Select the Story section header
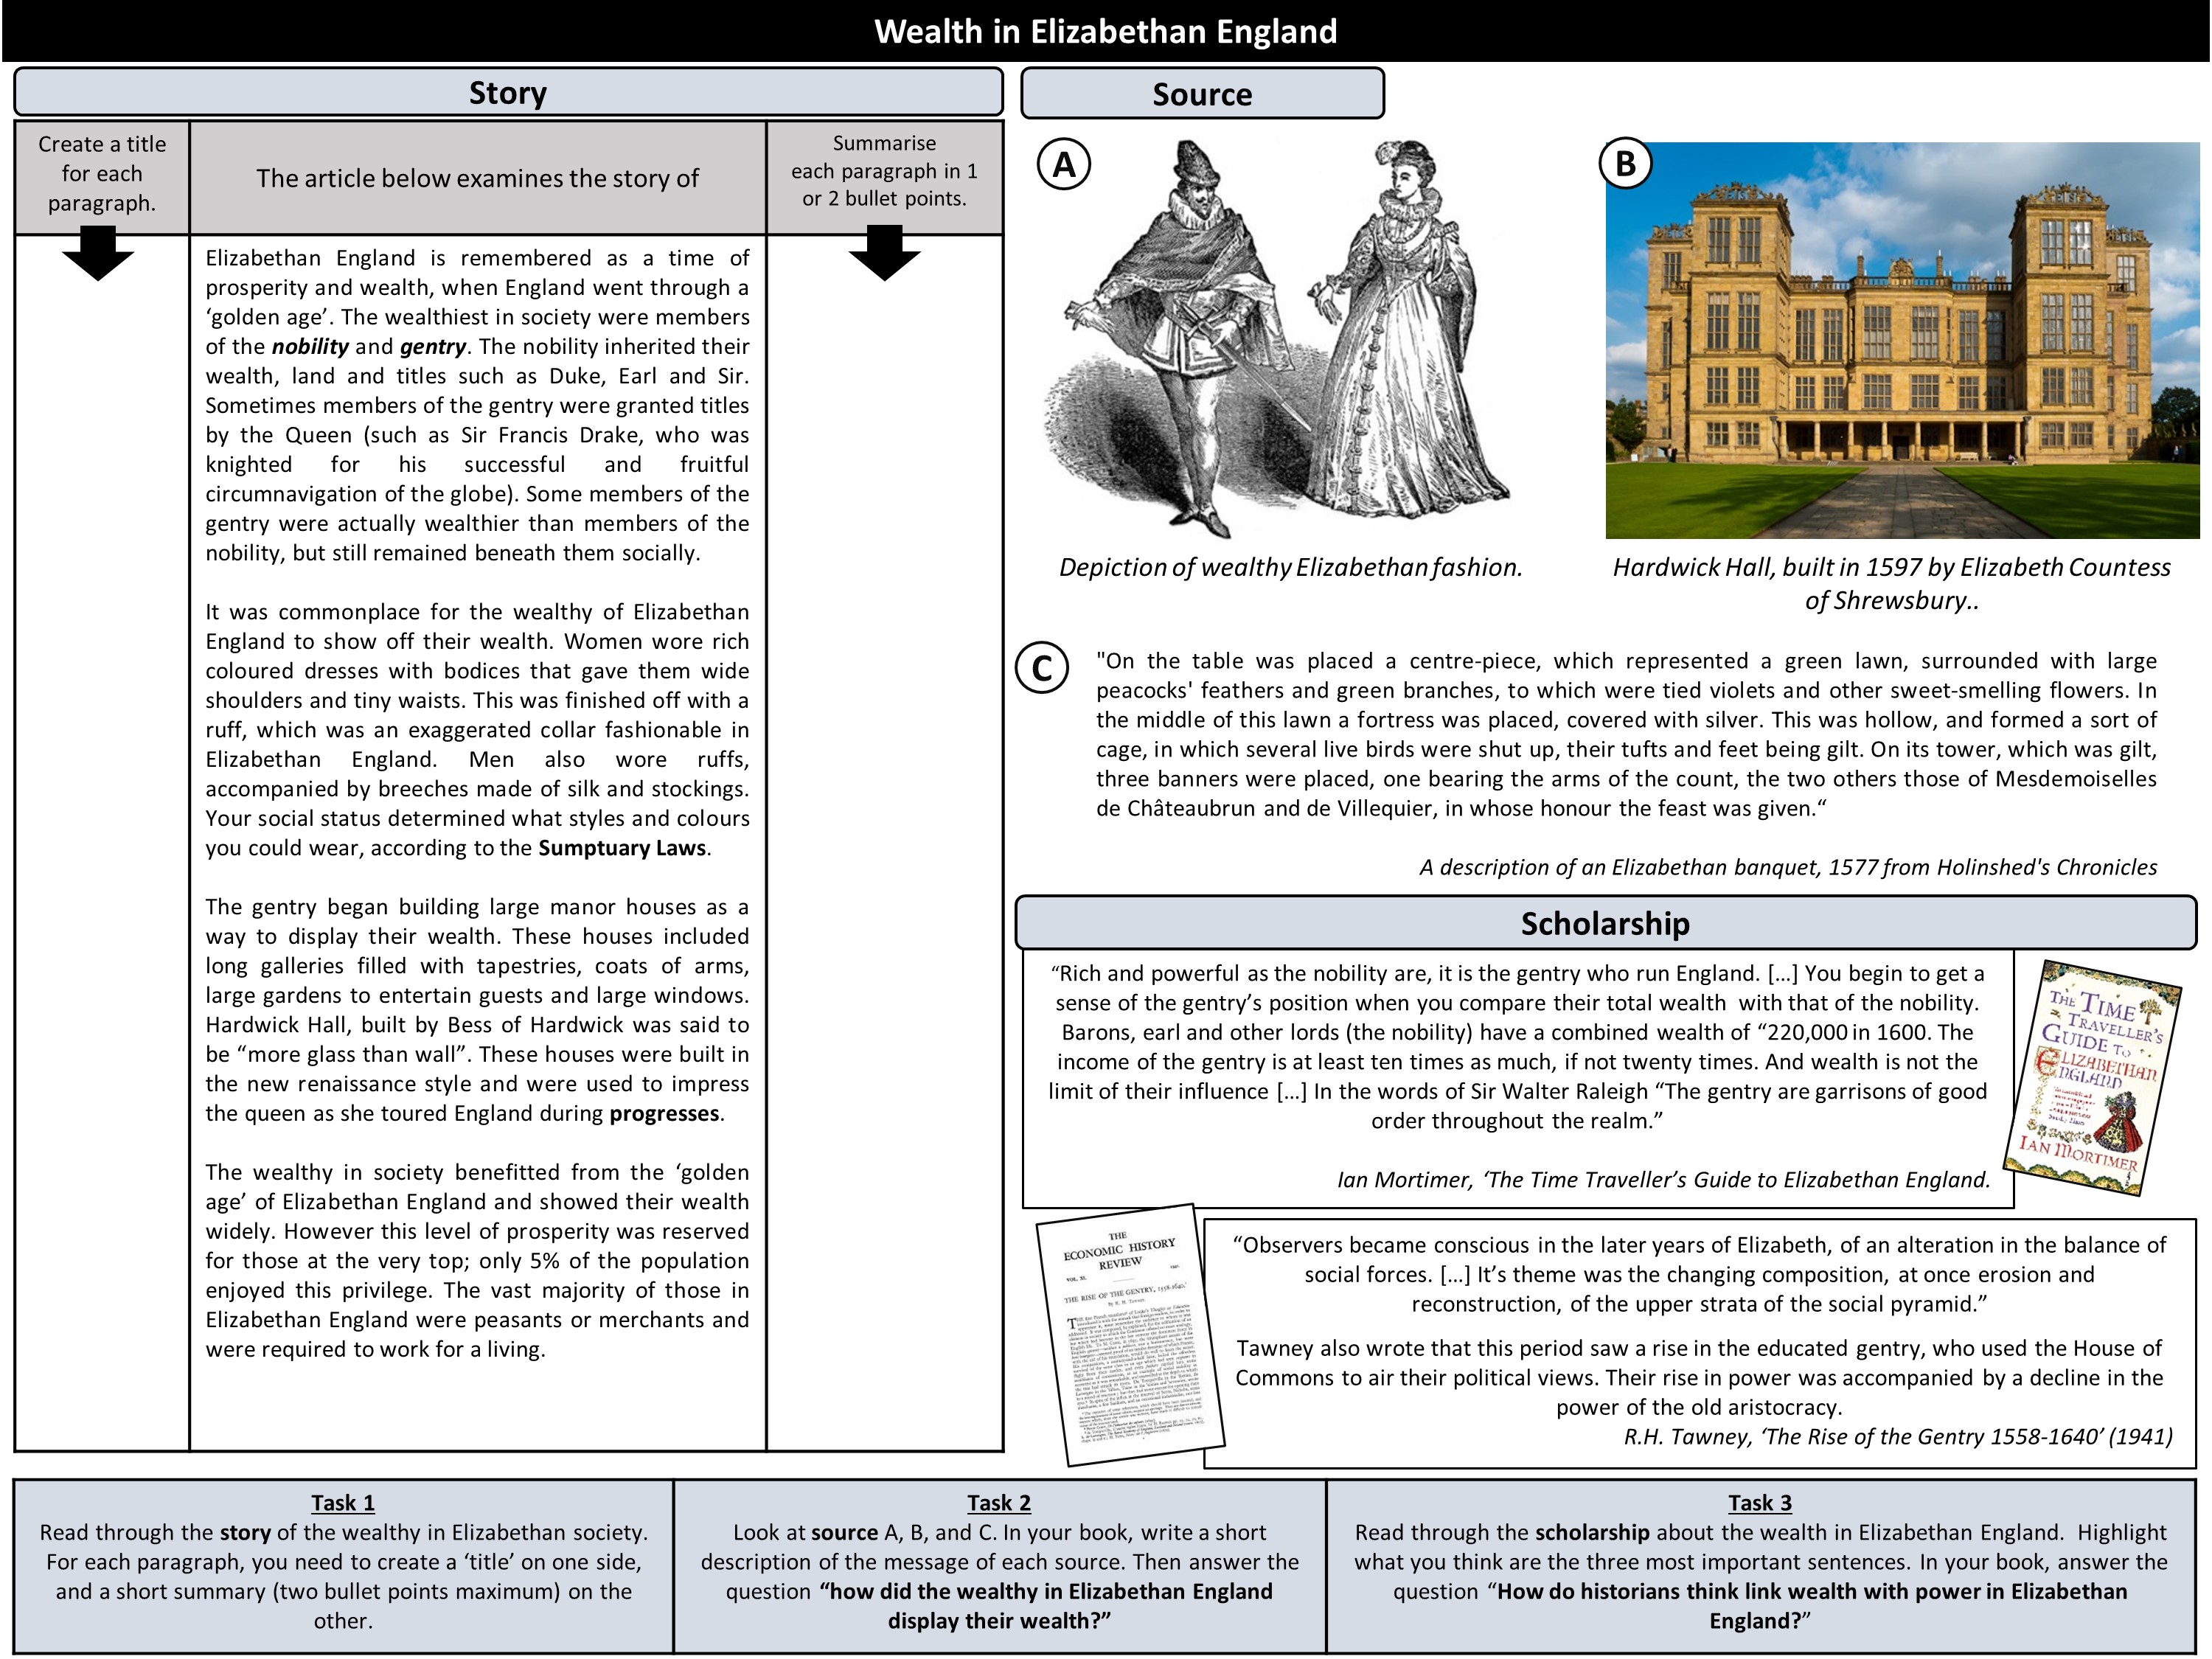The image size is (2212, 1659). pos(508,93)
